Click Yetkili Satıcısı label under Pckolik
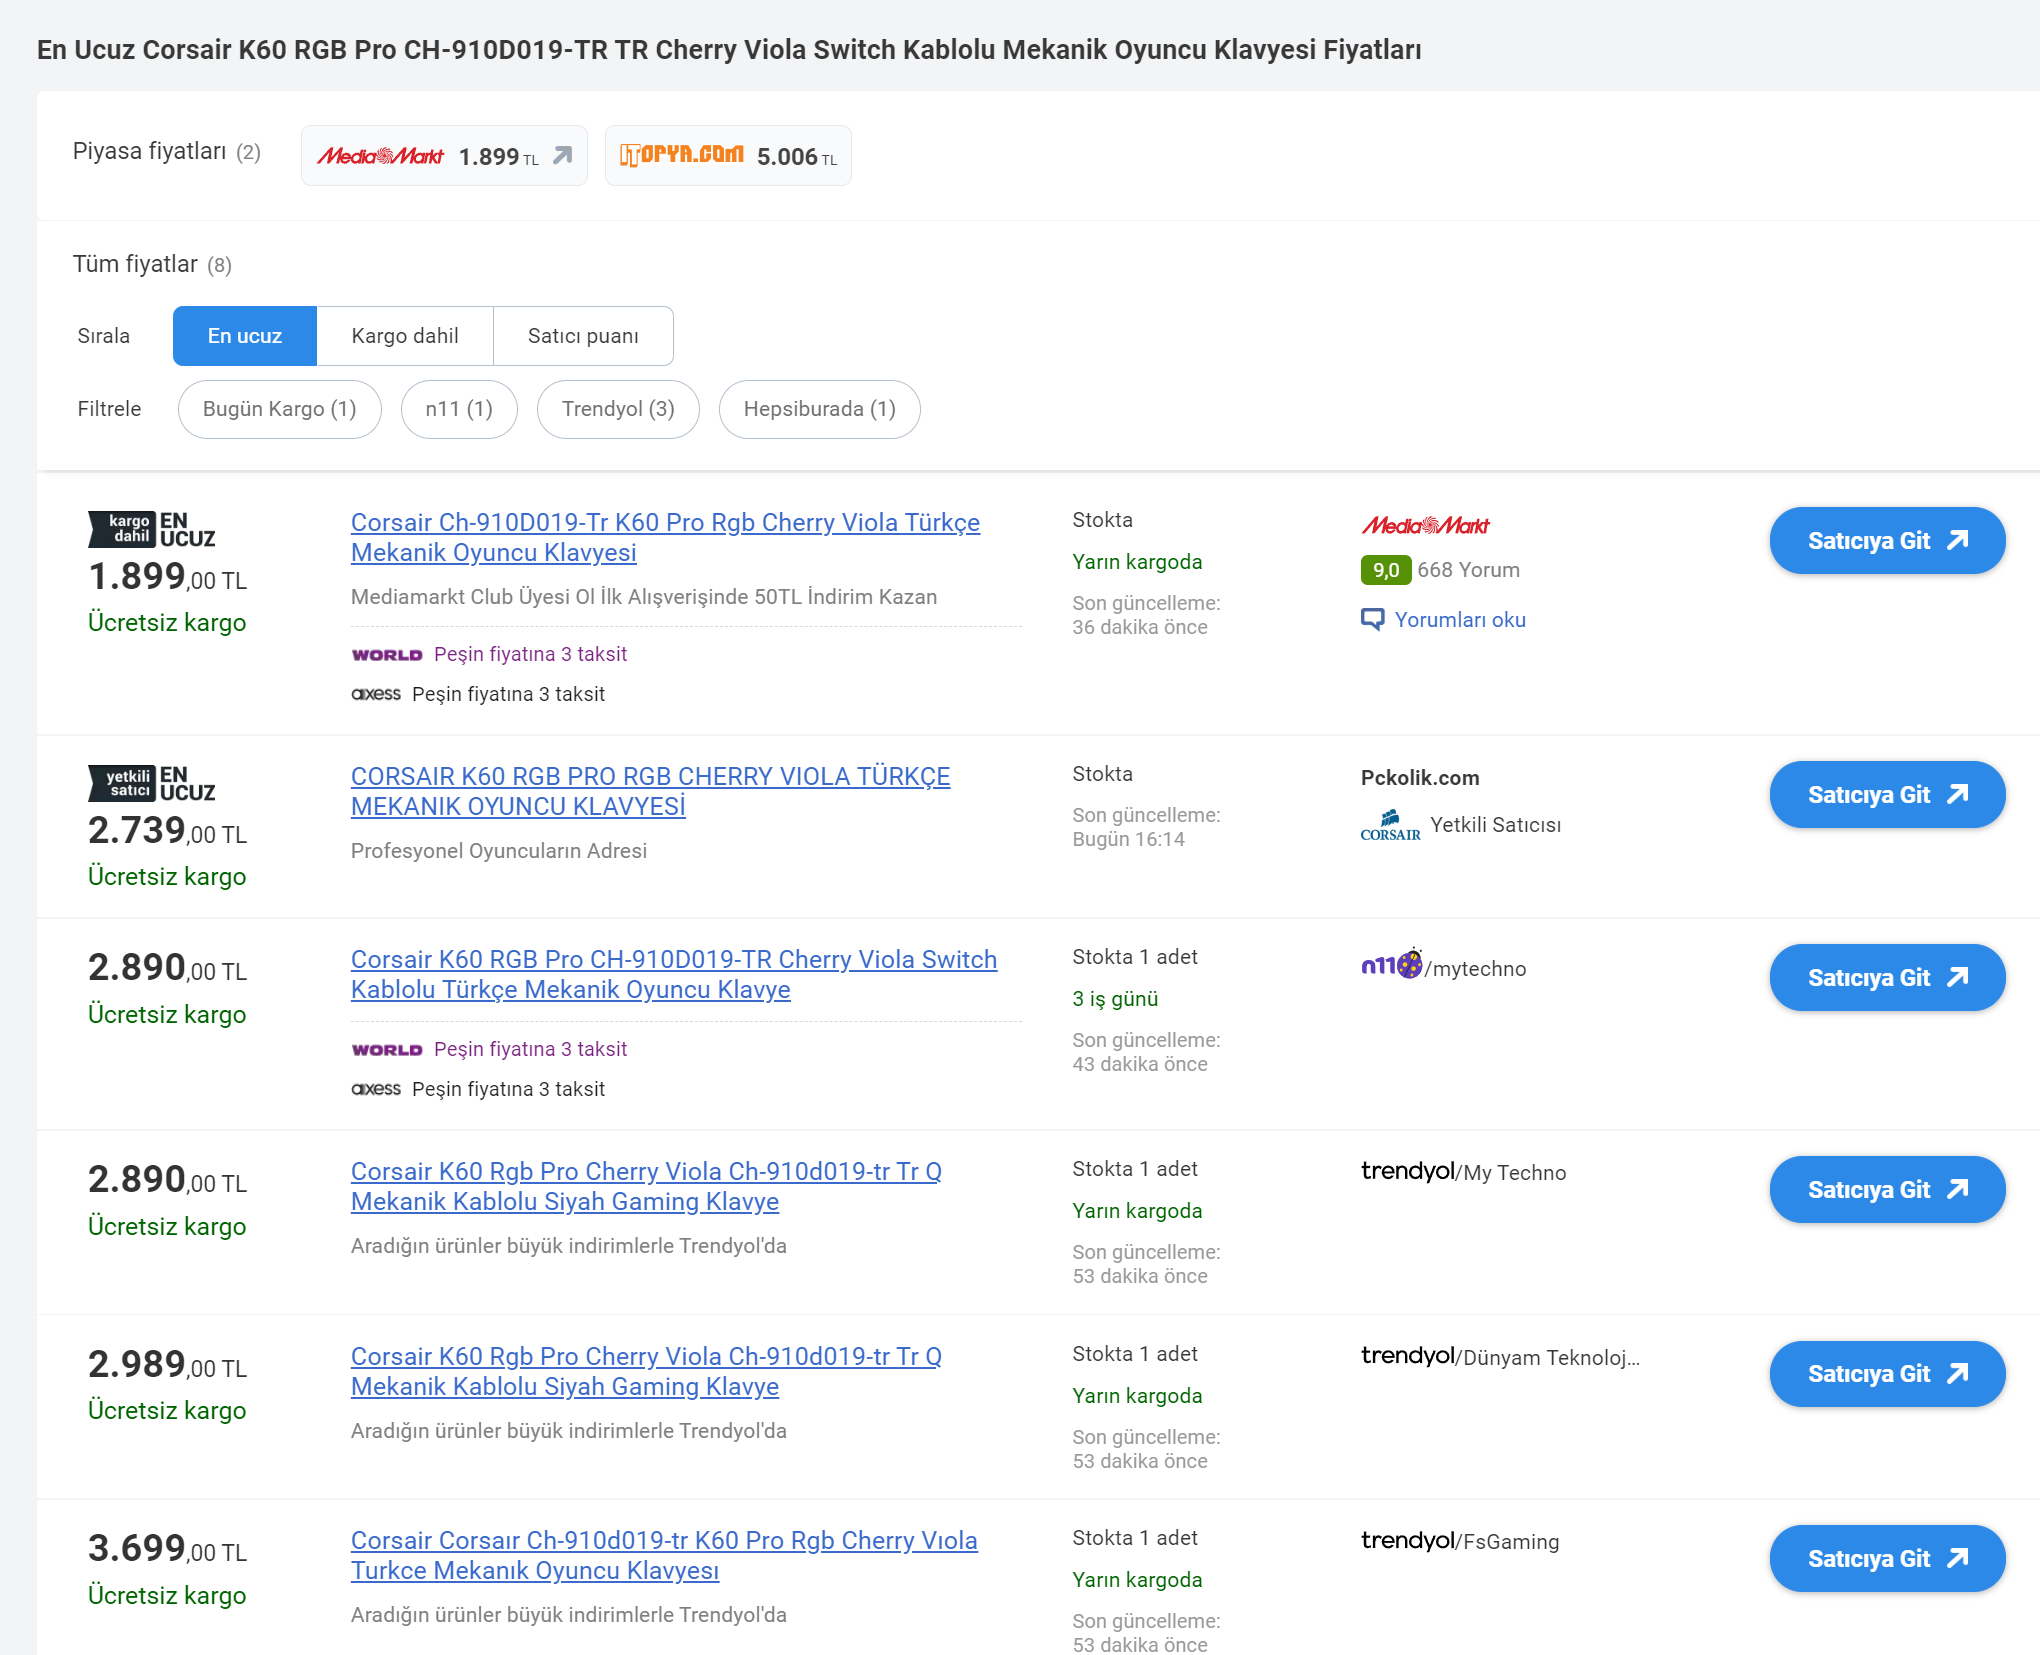 coord(1495,825)
